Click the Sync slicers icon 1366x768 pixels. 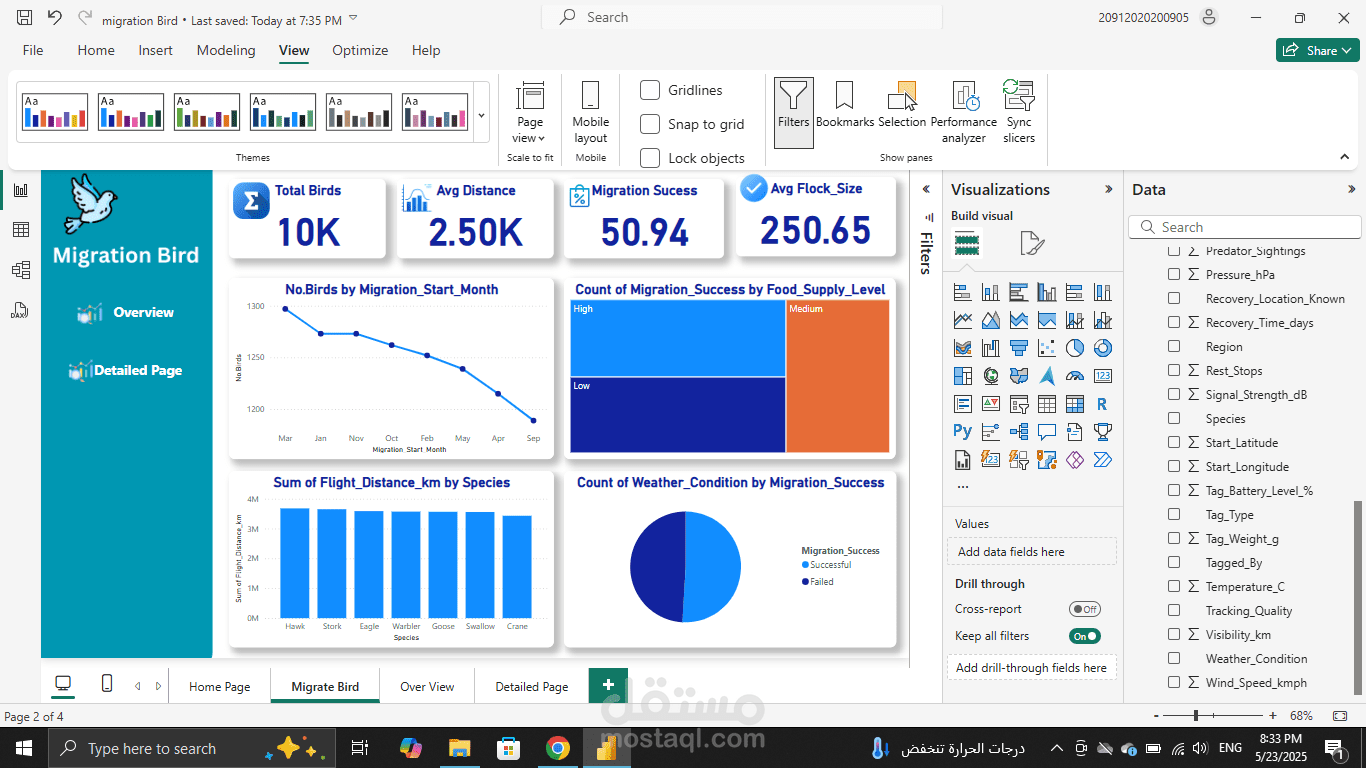click(1018, 112)
